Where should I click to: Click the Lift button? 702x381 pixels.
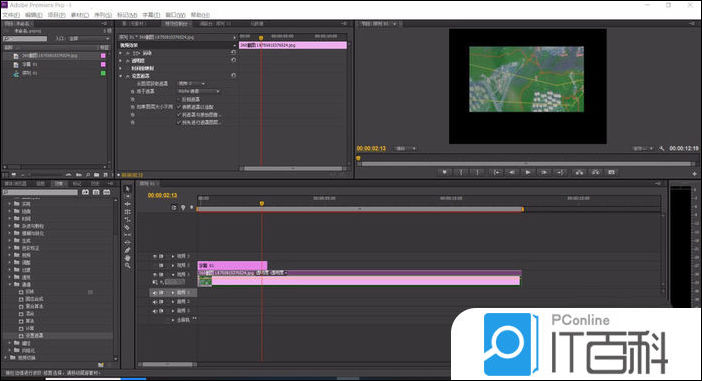[x=579, y=172]
